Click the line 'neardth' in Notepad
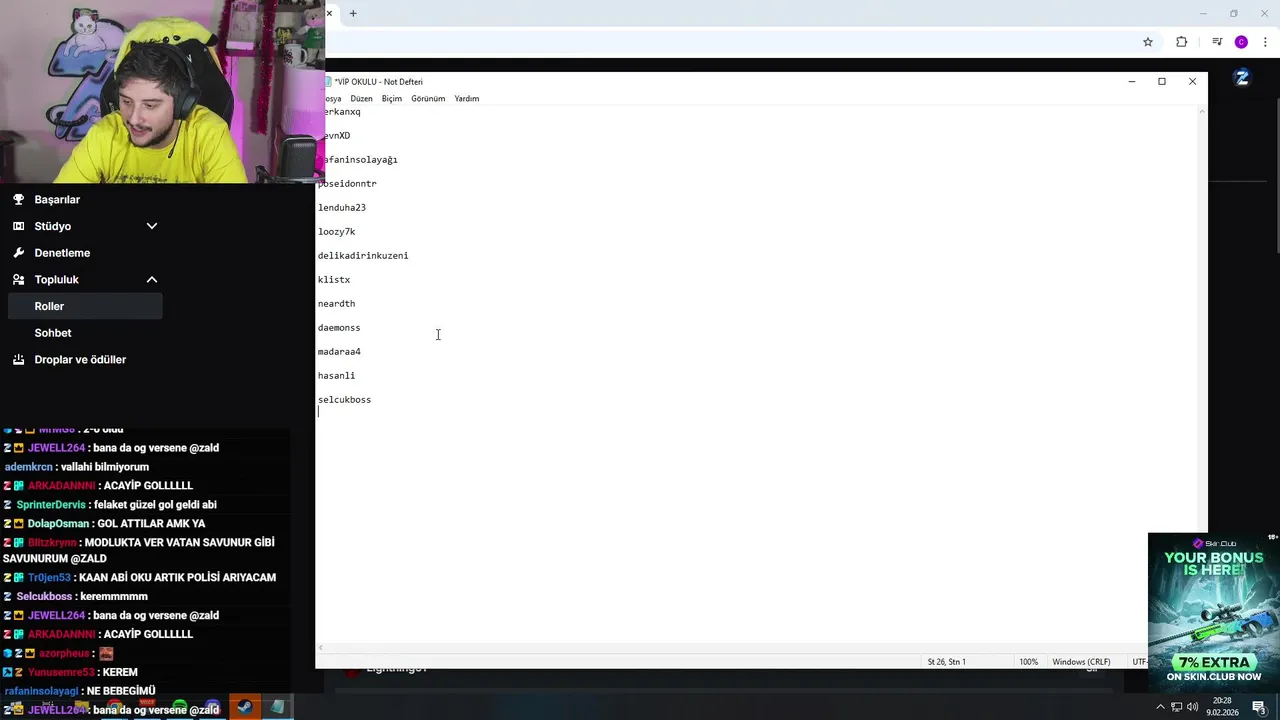Screen dimensions: 1280x720 click(x=336, y=304)
